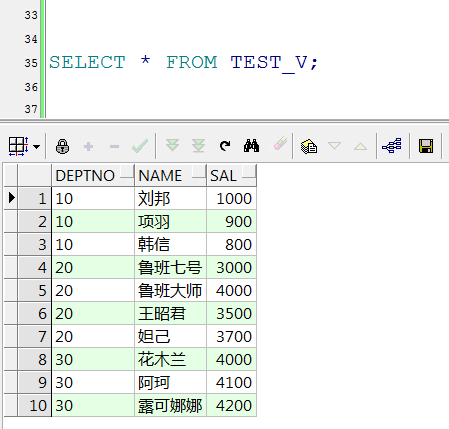Click salary cell 3500

click(x=231, y=313)
